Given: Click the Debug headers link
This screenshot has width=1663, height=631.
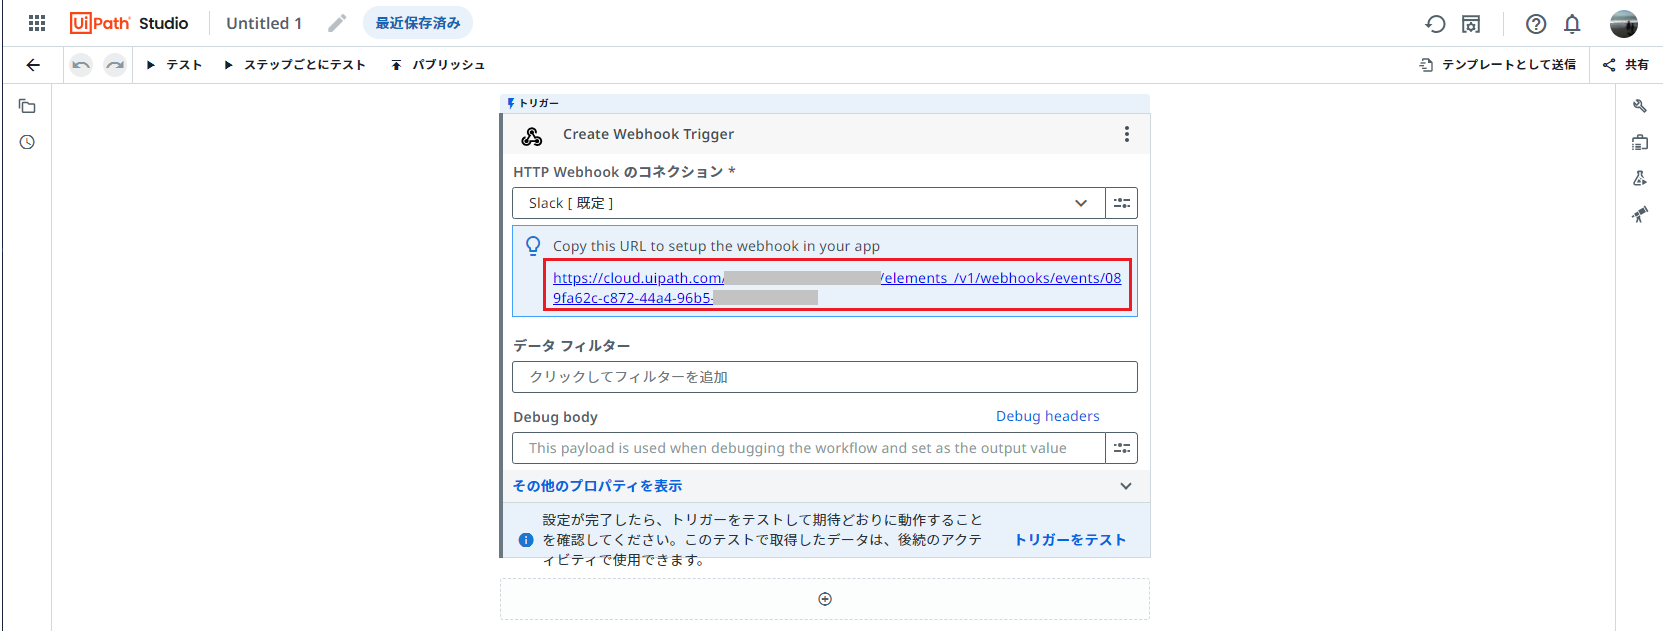Looking at the screenshot, I should click(1047, 416).
